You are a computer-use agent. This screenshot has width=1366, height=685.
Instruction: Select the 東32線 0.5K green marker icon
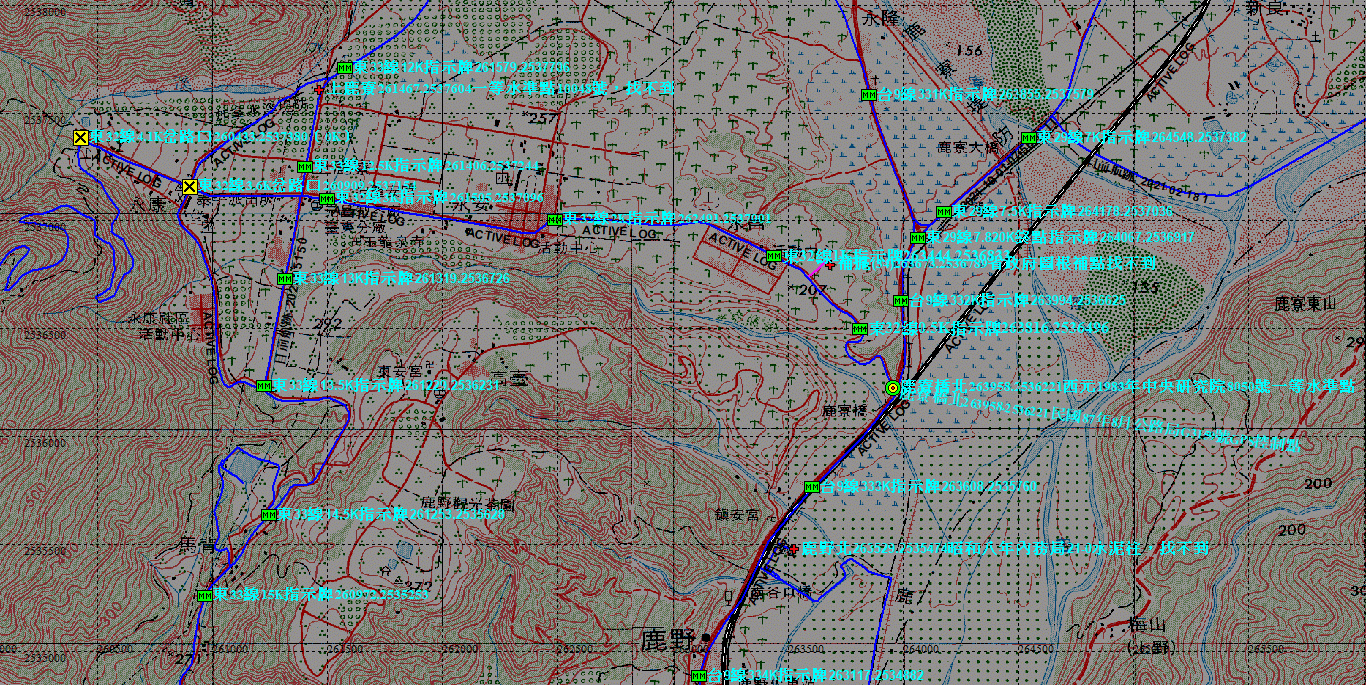click(x=859, y=328)
